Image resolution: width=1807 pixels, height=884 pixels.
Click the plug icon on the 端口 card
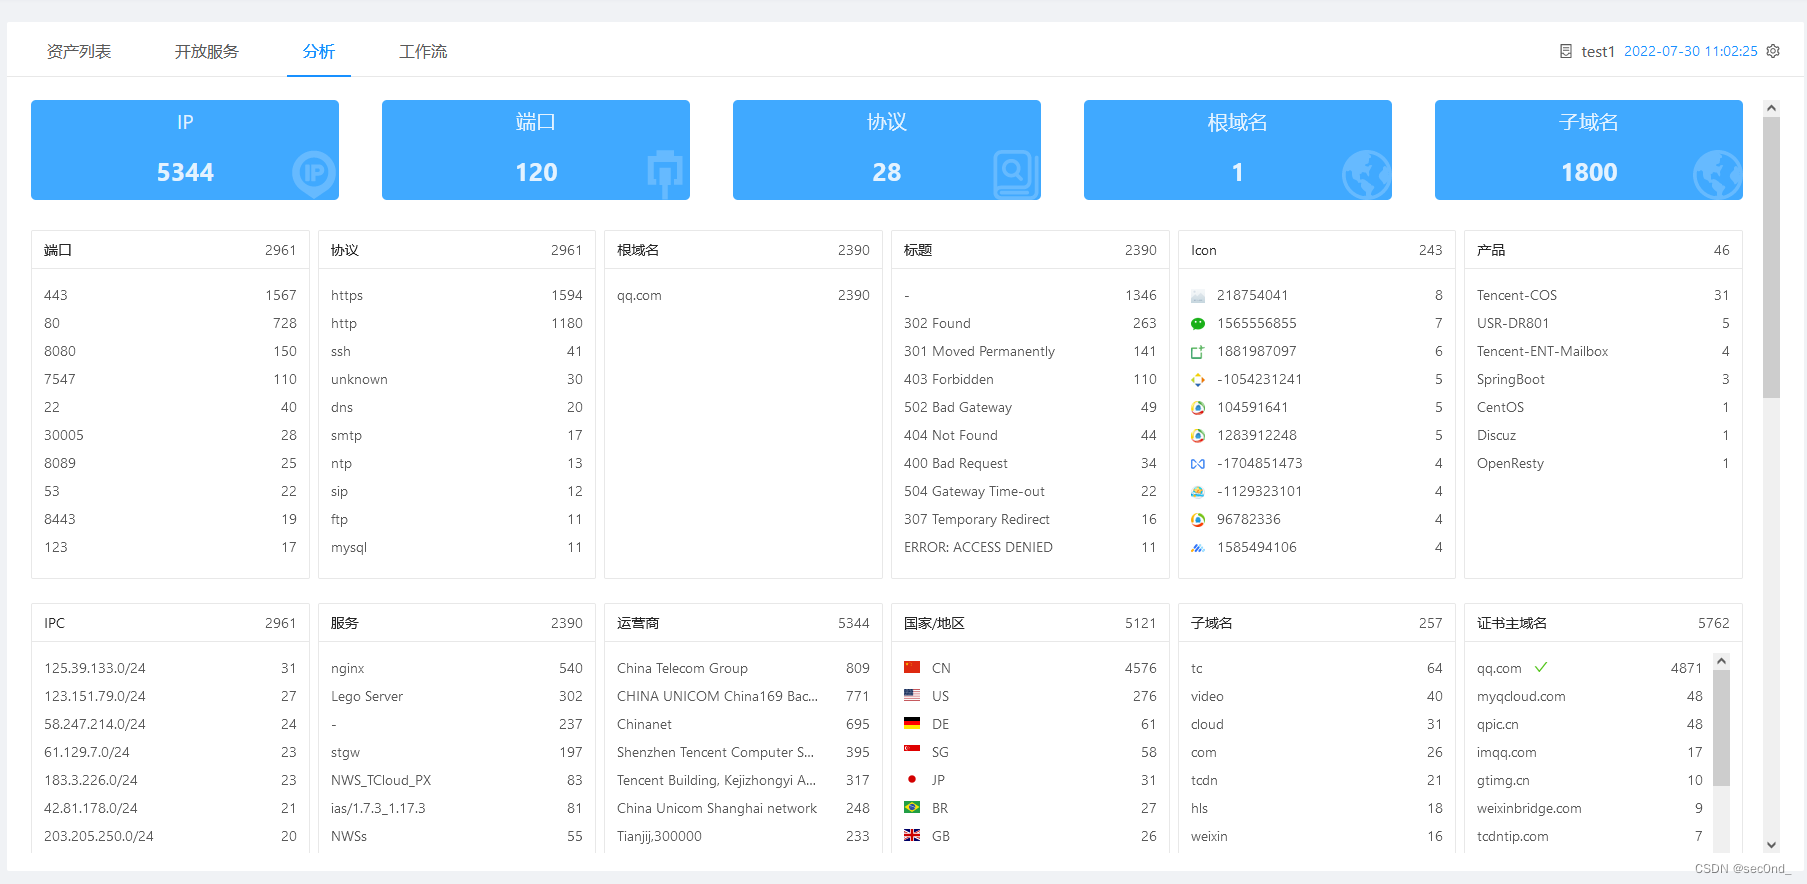[665, 173]
